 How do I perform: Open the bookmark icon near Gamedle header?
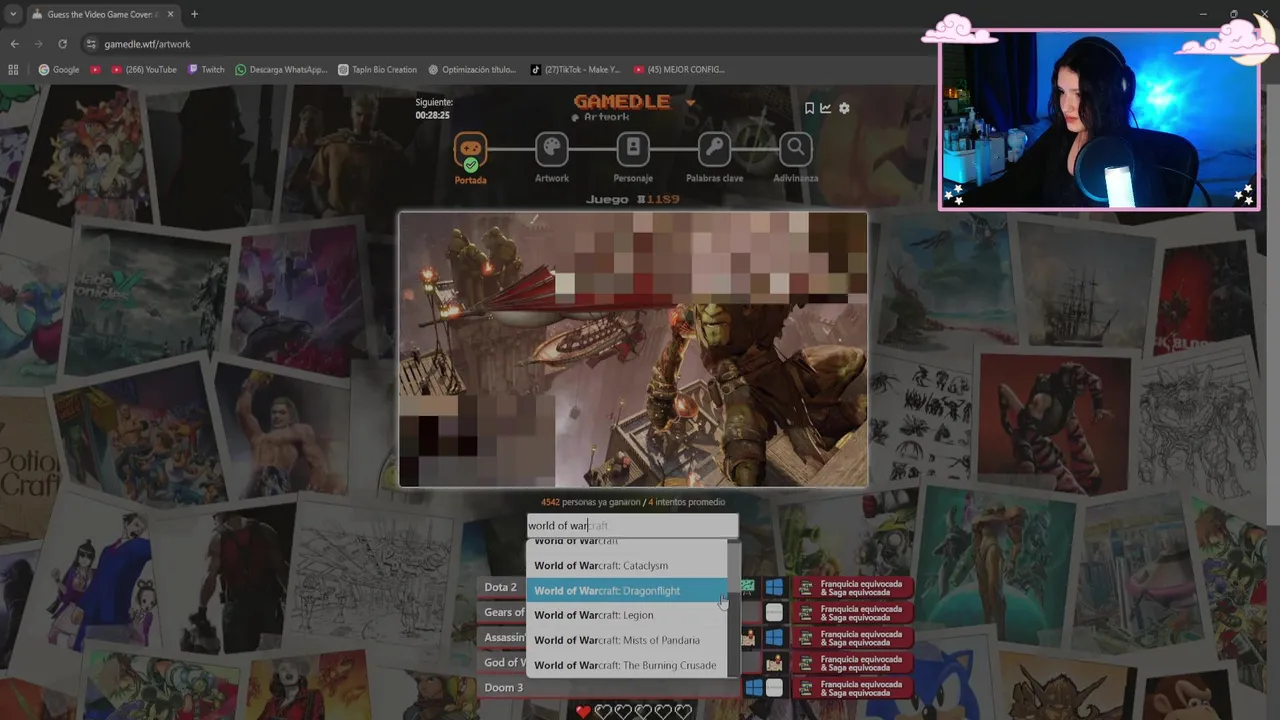point(809,108)
